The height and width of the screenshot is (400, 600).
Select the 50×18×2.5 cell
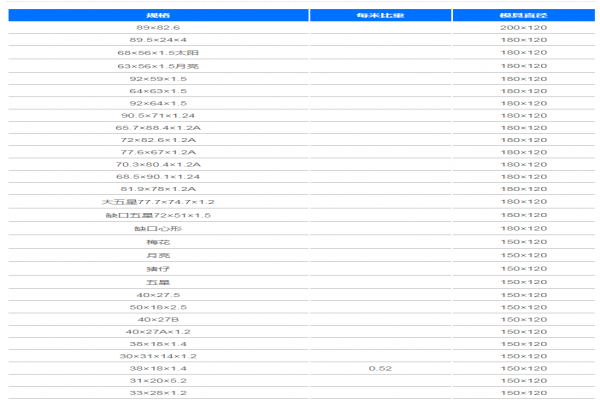point(158,307)
